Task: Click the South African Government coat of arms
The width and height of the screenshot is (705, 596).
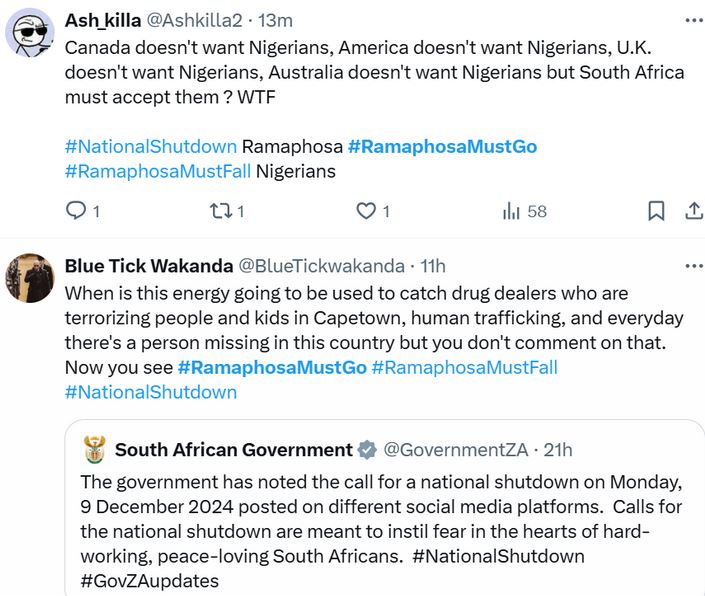Action: click(x=93, y=449)
